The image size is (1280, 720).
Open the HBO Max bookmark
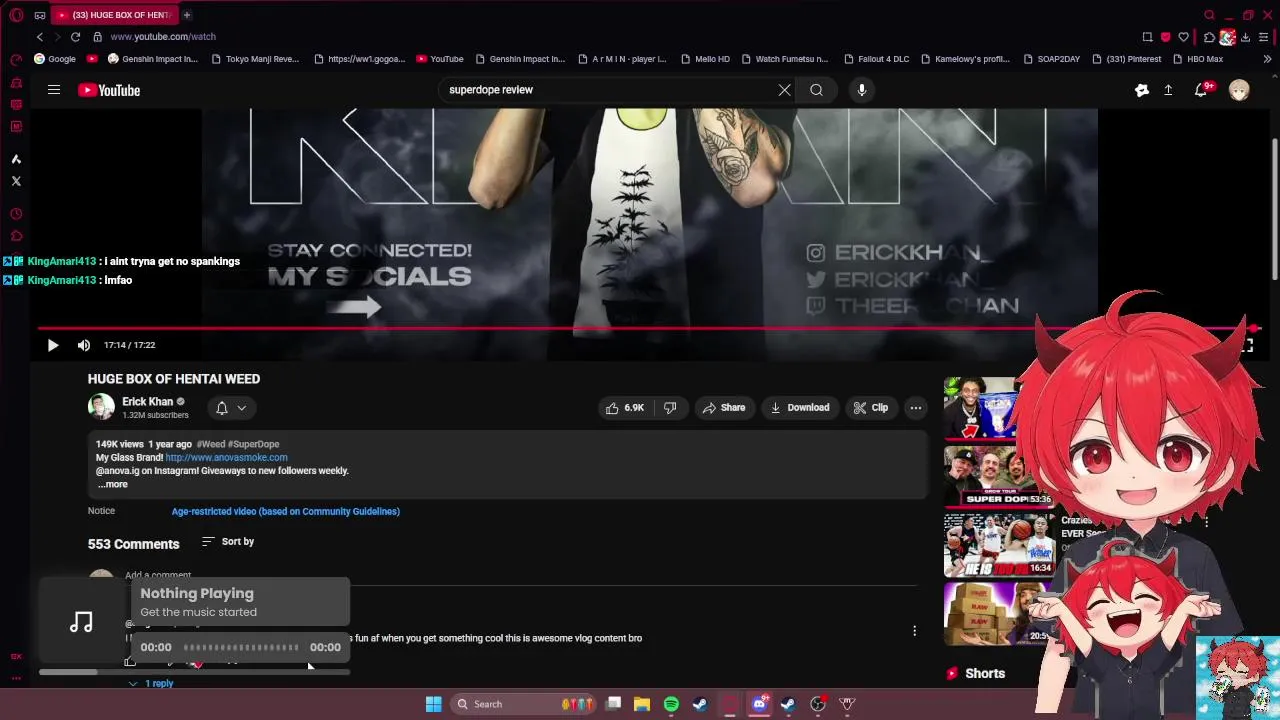[x=1198, y=59]
